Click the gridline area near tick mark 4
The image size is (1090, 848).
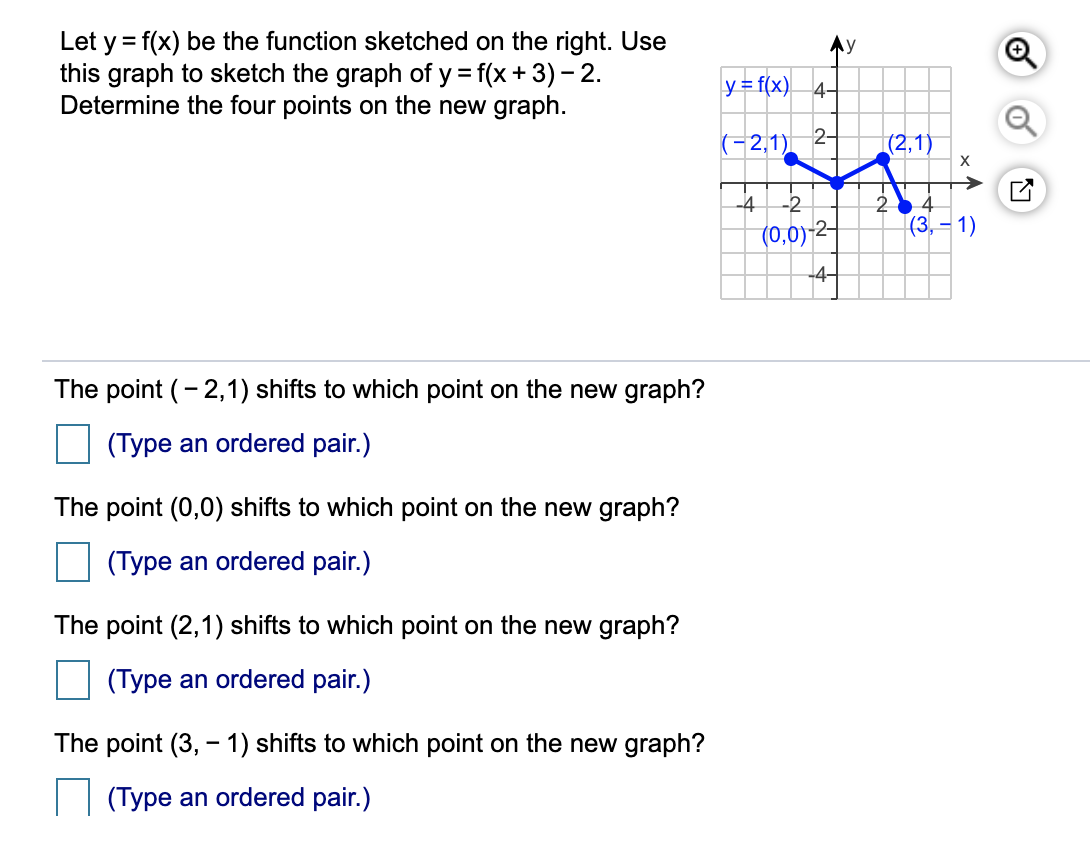[929, 195]
